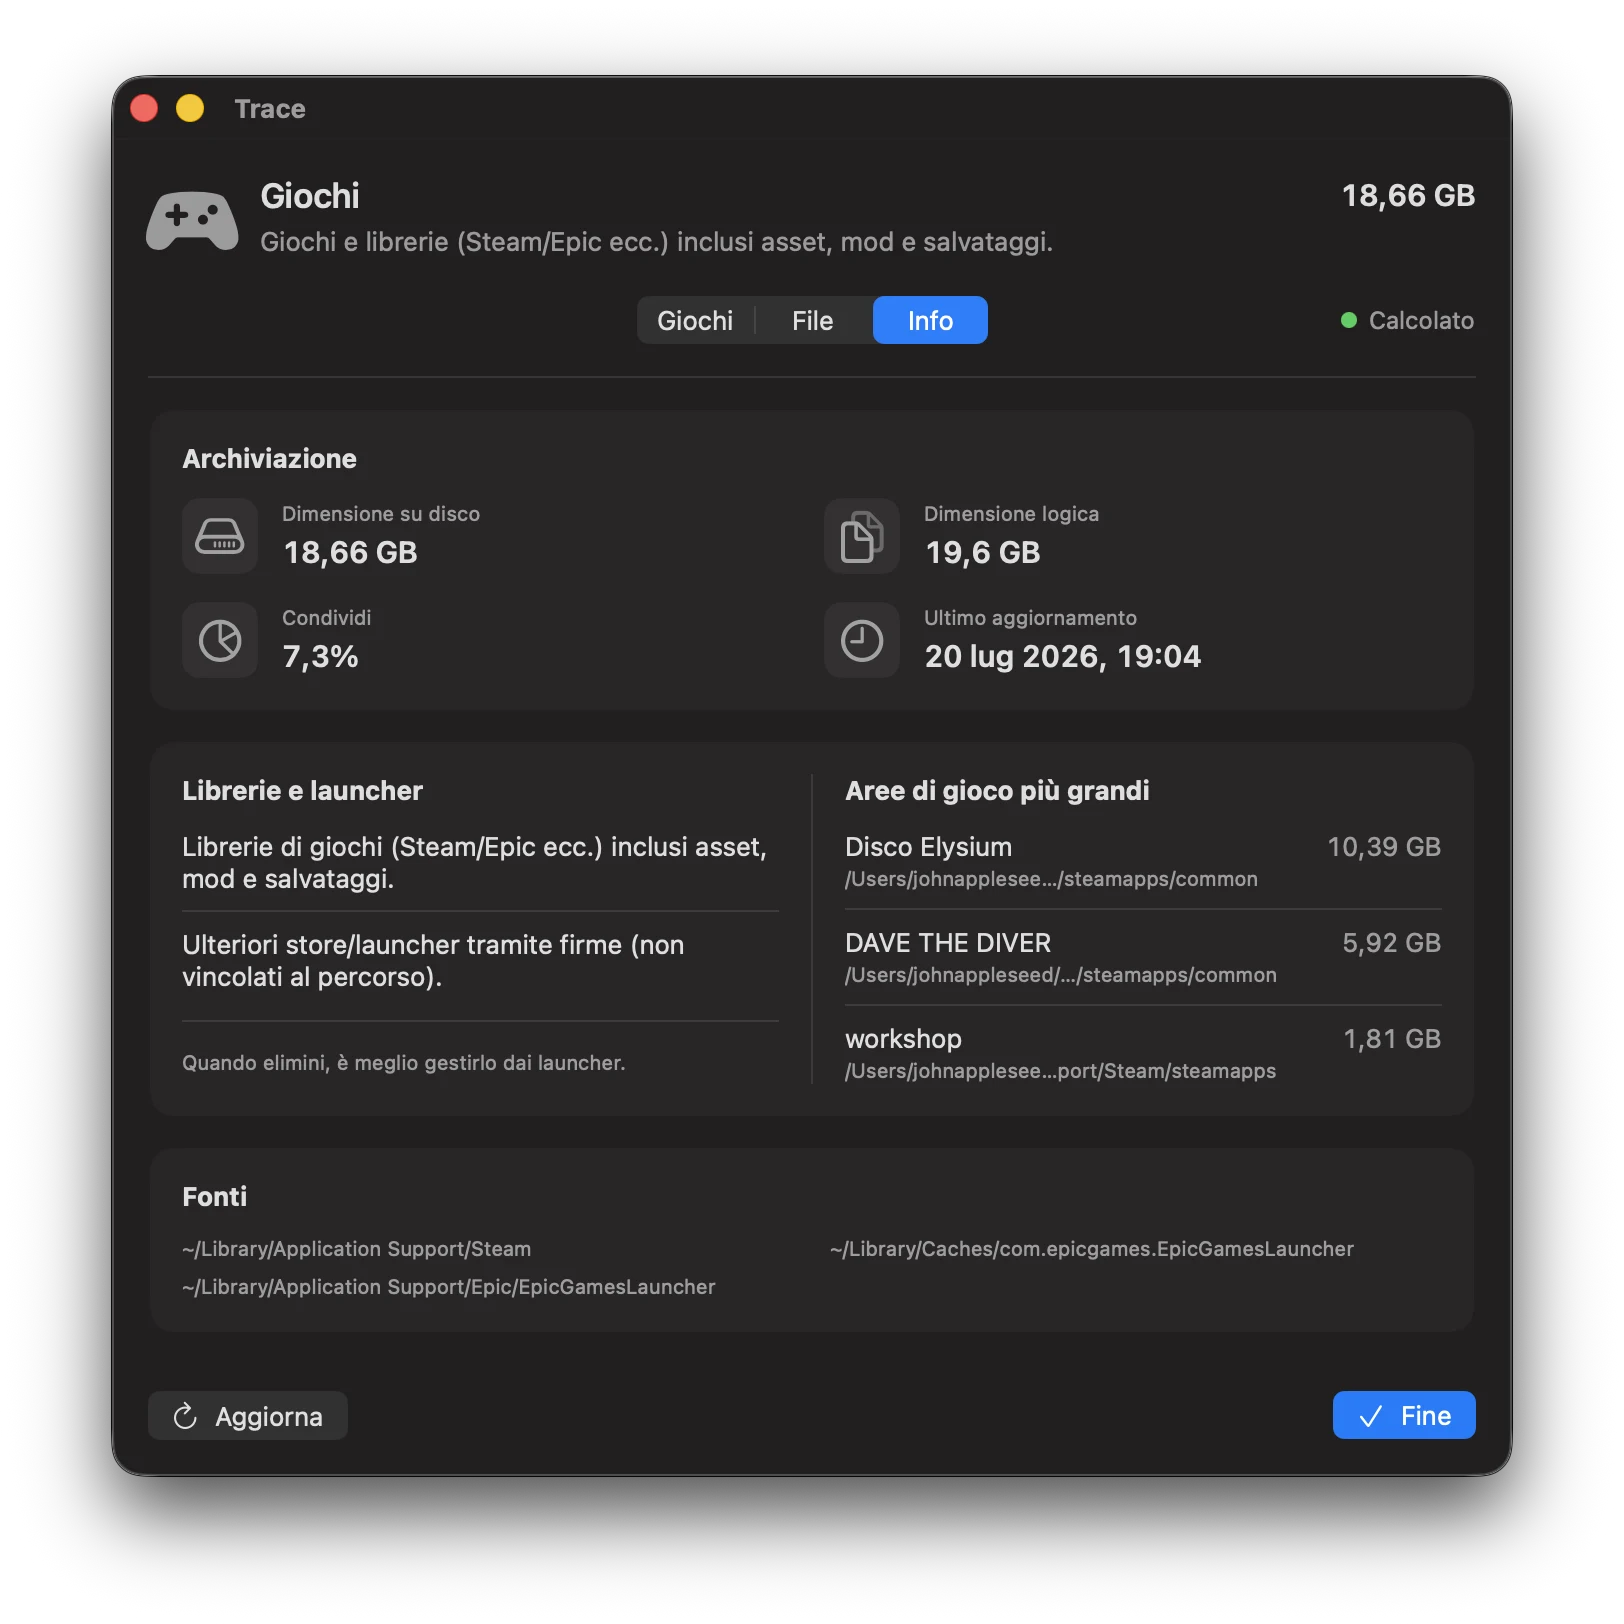Image resolution: width=1624 pixels, height=1624 pixels.
Task: Click the Aggiorna button
Action: (x=248, y=1416)
